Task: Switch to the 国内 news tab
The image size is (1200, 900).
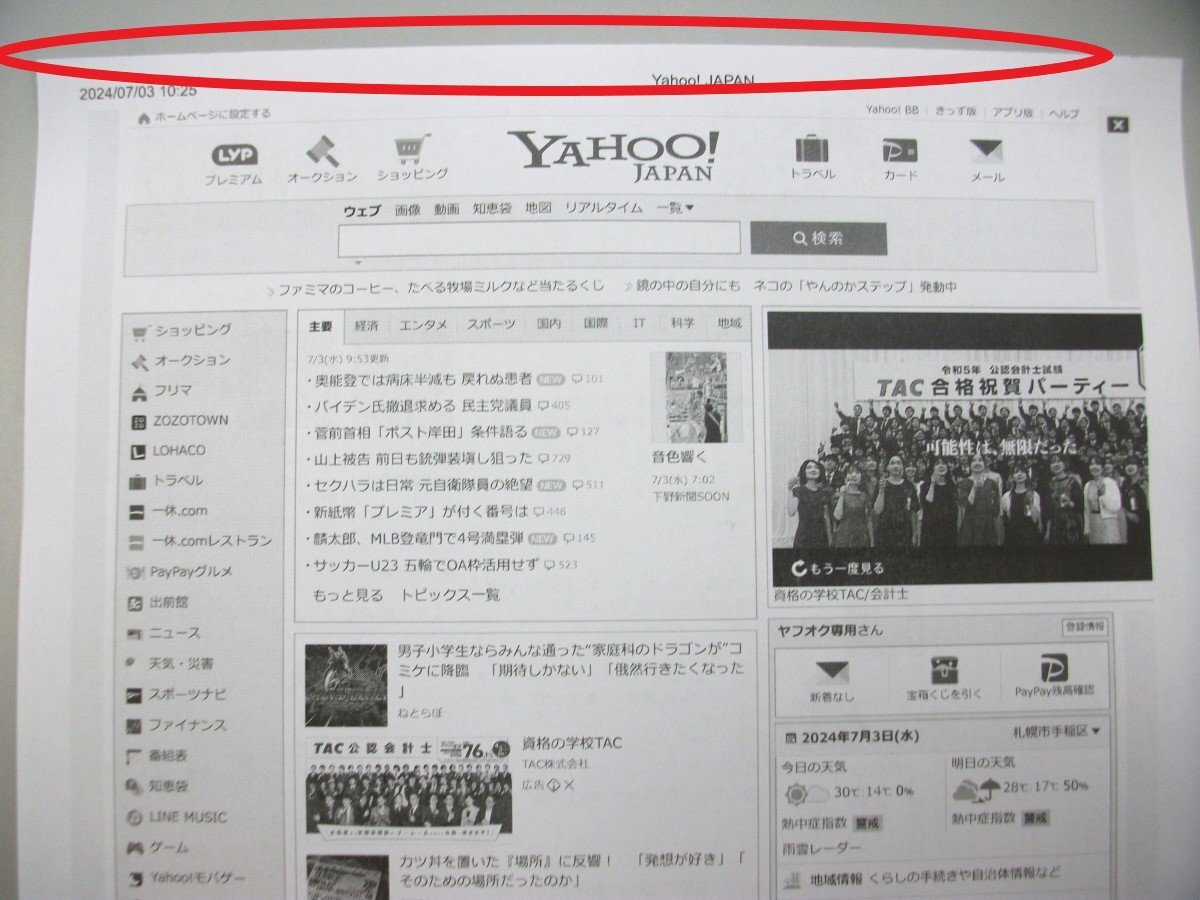Action: pyautogui.click(x=548, y=324)
